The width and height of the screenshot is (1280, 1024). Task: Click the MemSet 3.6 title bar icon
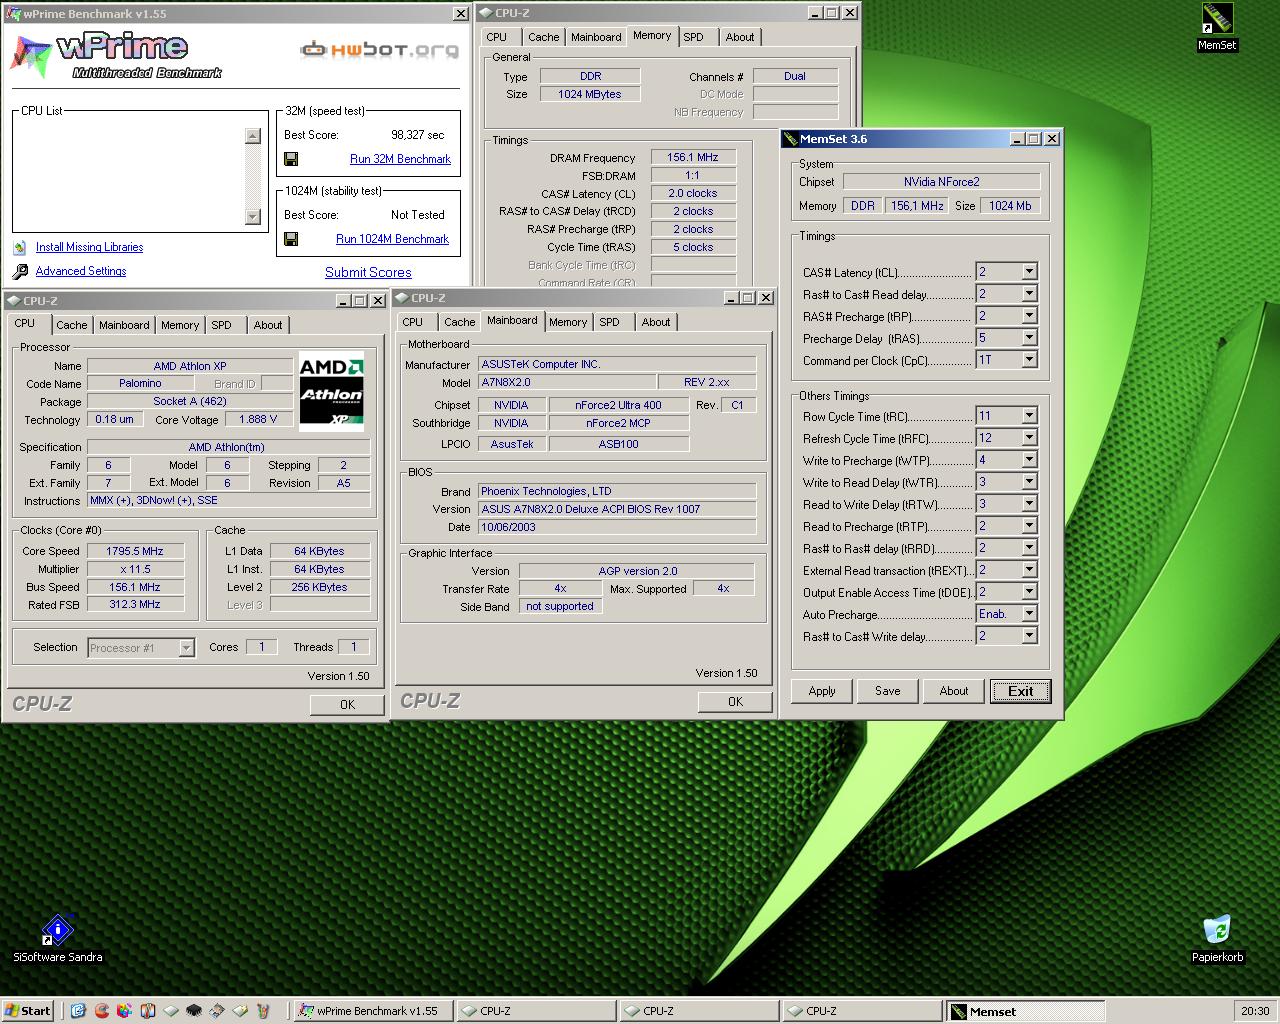coord(790,139)
